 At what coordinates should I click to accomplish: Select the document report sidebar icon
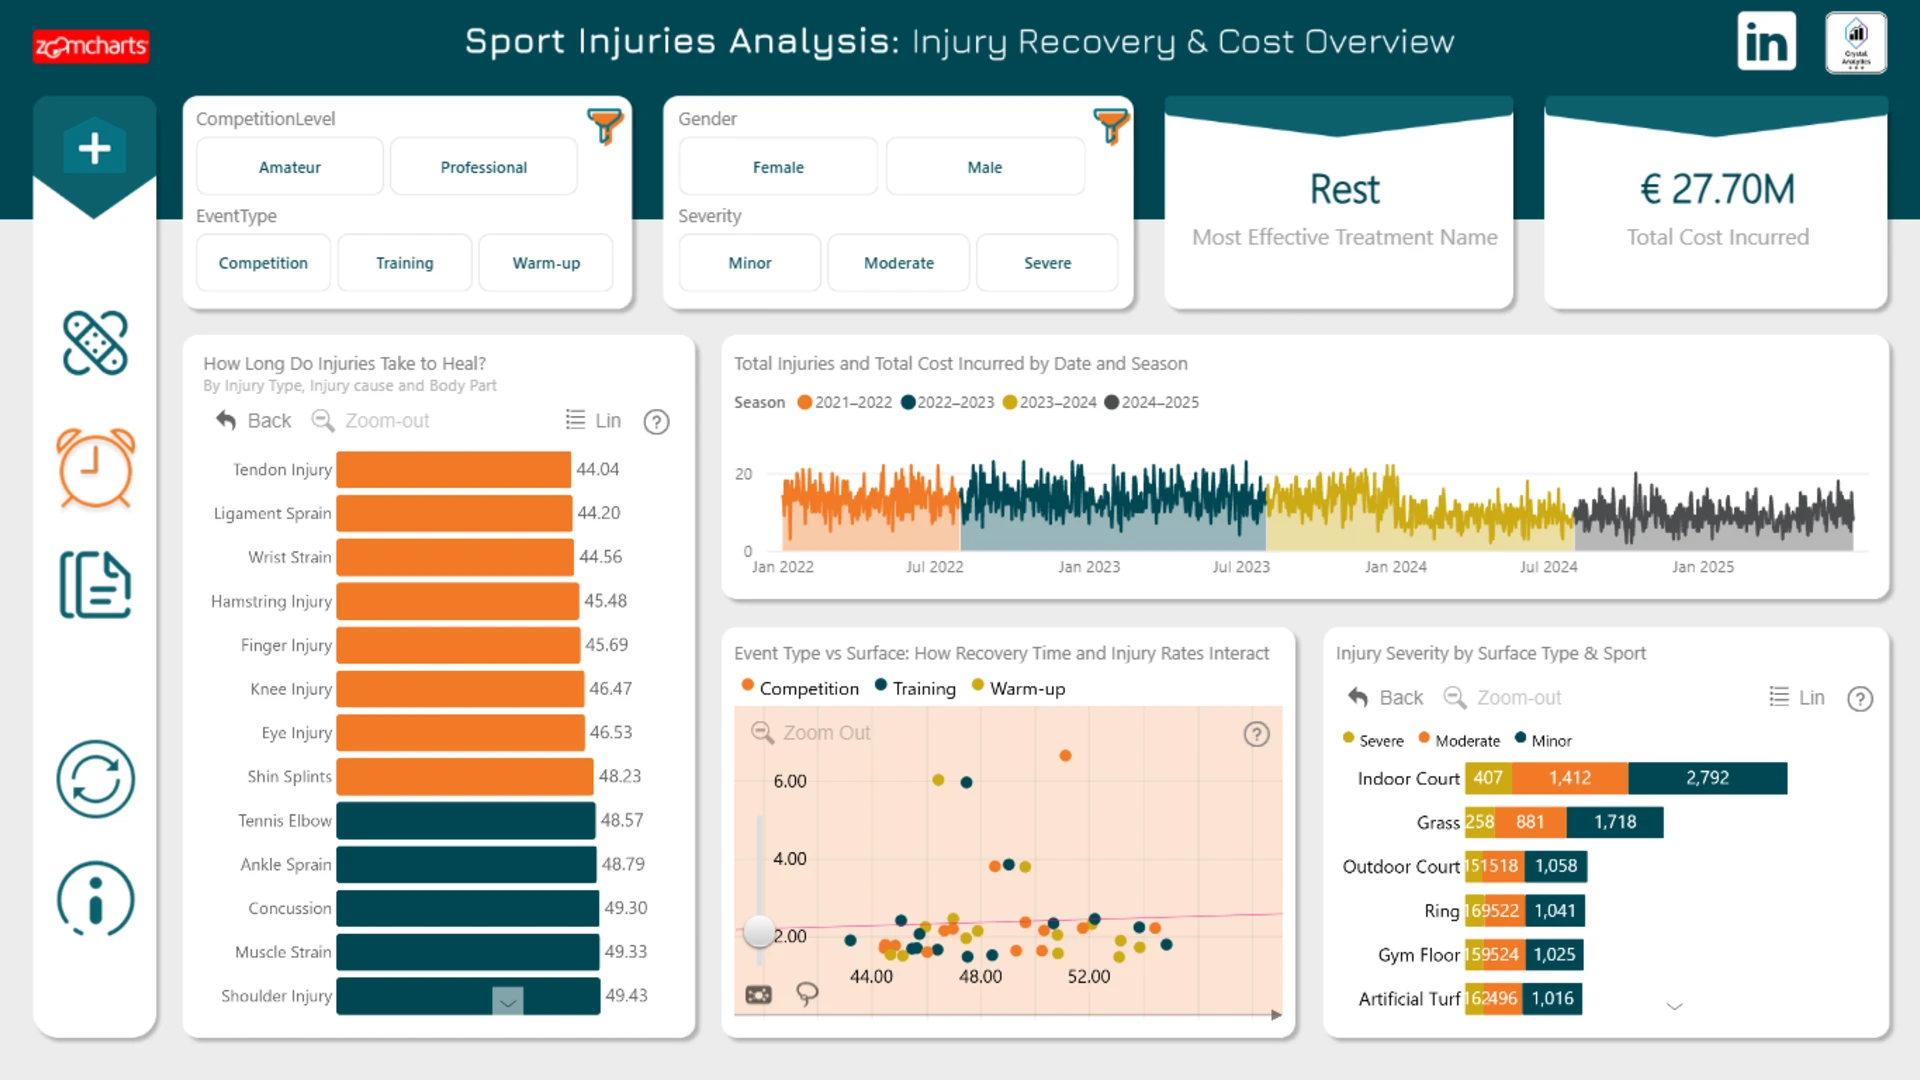point(95,585)
